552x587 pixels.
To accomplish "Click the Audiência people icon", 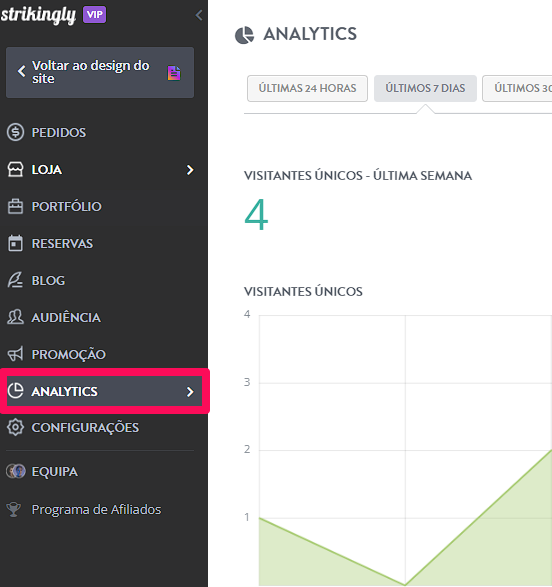I will pos(15,317).
